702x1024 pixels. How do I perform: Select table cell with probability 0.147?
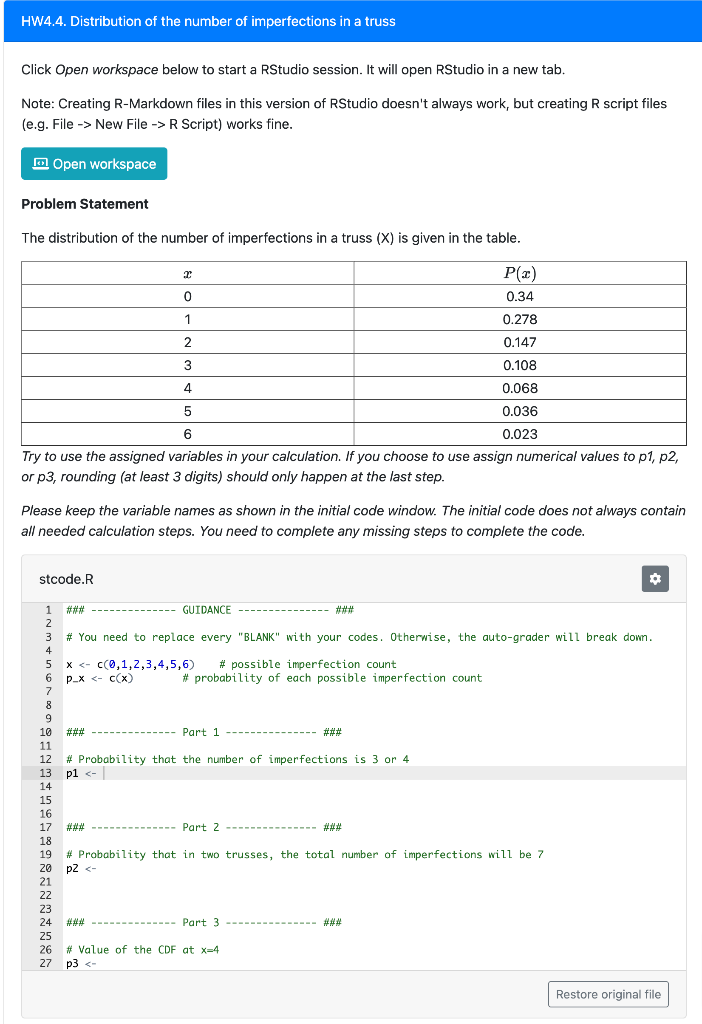click(x=520, y=342)
